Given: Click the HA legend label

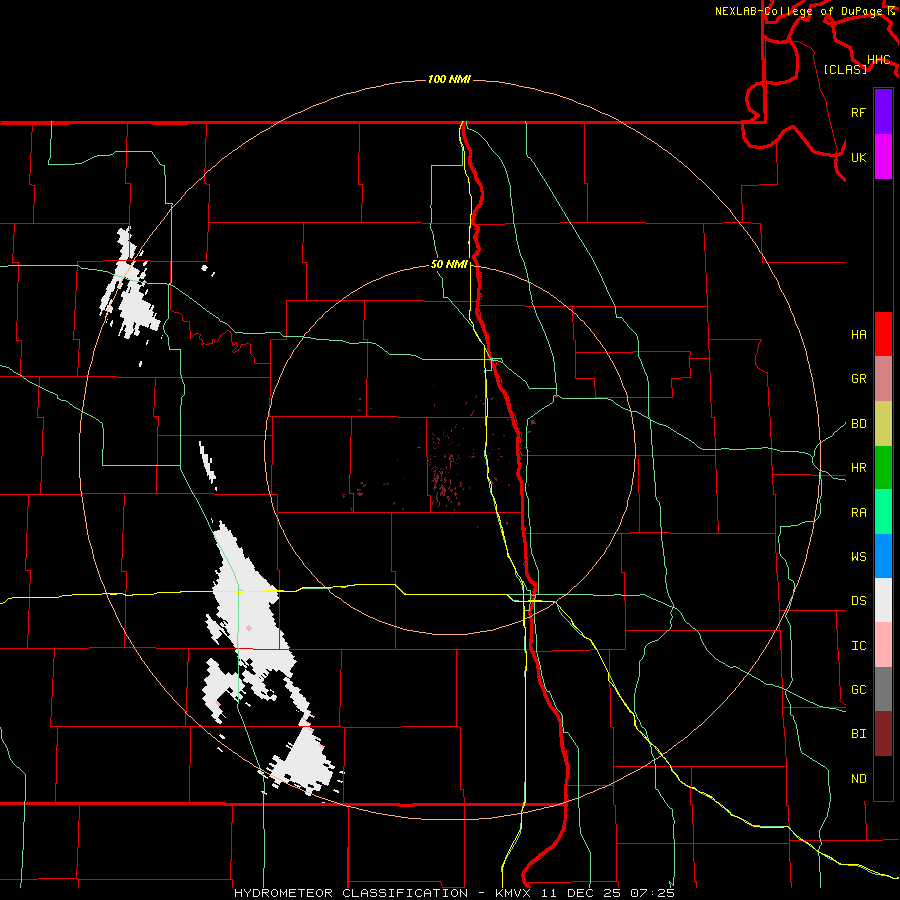Looking at the screenshot, I should click(x=859, y=335).
